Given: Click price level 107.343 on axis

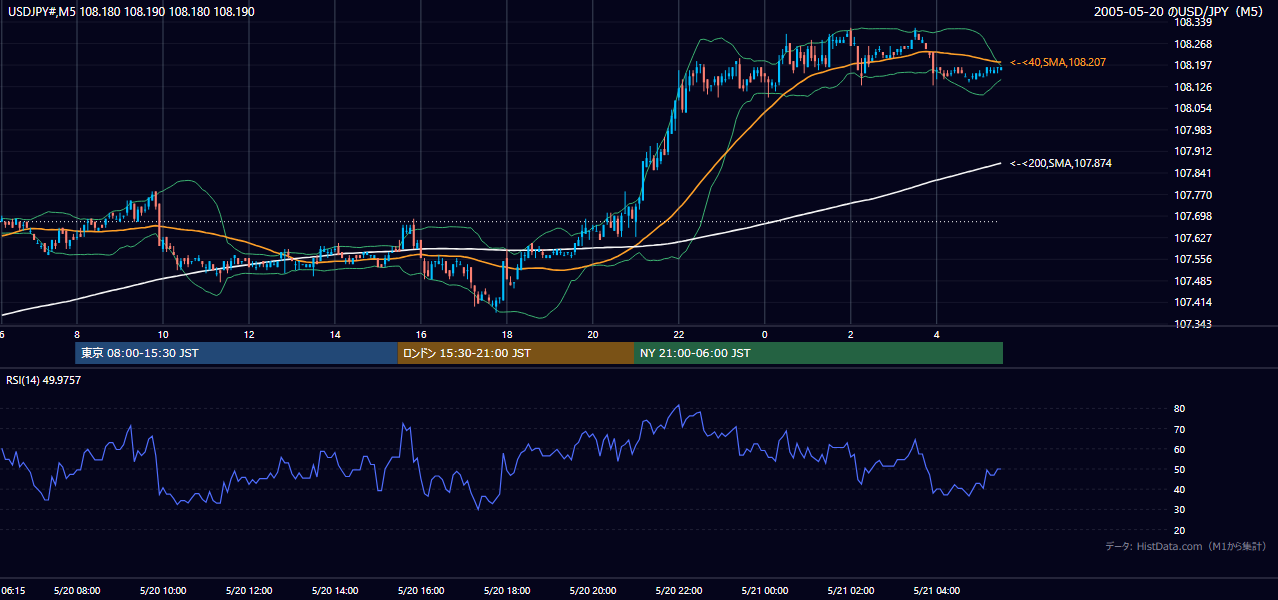Looking at the screenshot, I should click(1193, 324).
